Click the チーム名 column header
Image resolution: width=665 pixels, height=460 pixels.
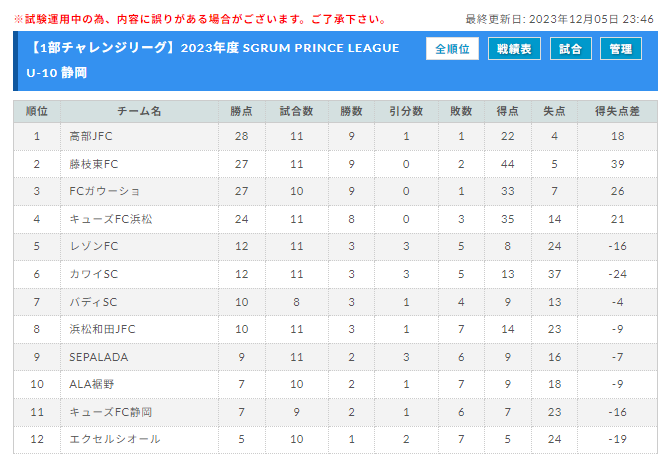[x=139, y=112]
